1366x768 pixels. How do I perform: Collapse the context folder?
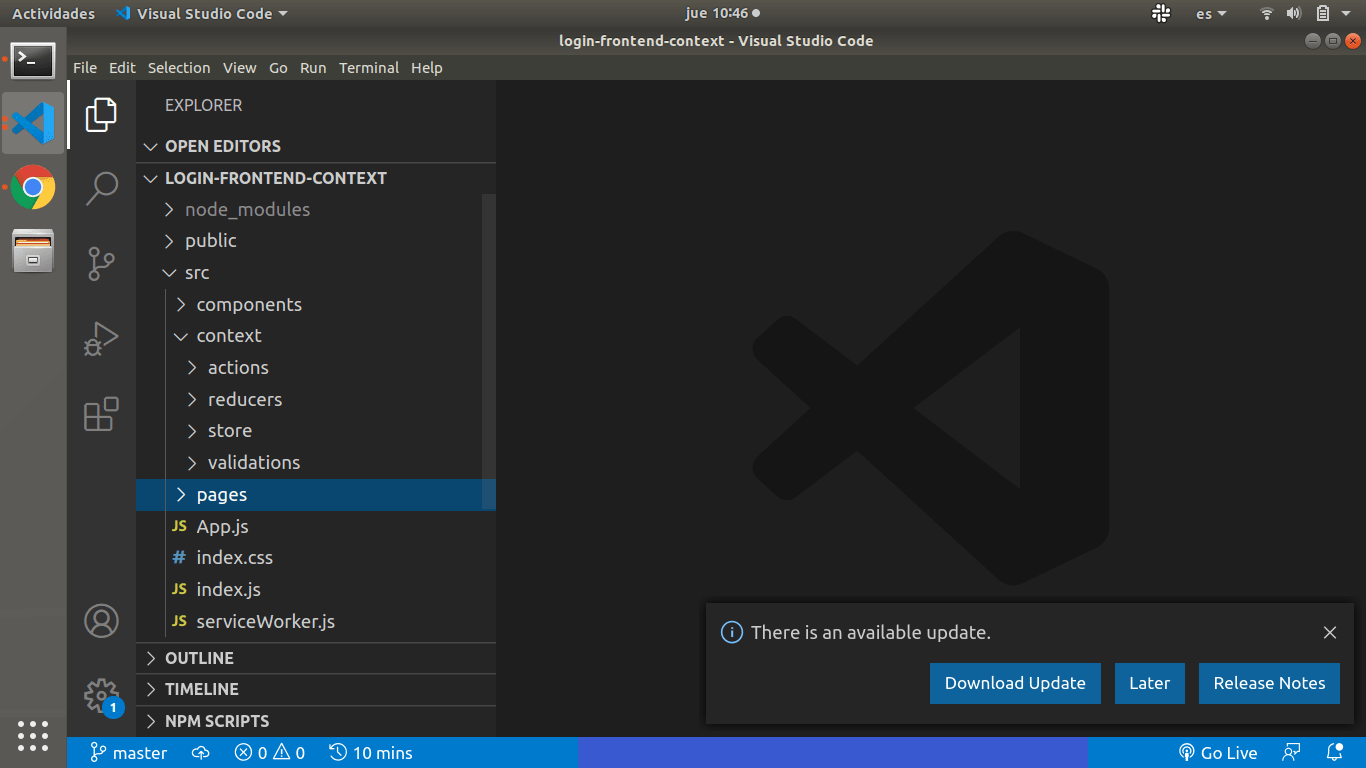tap(228, 336)
